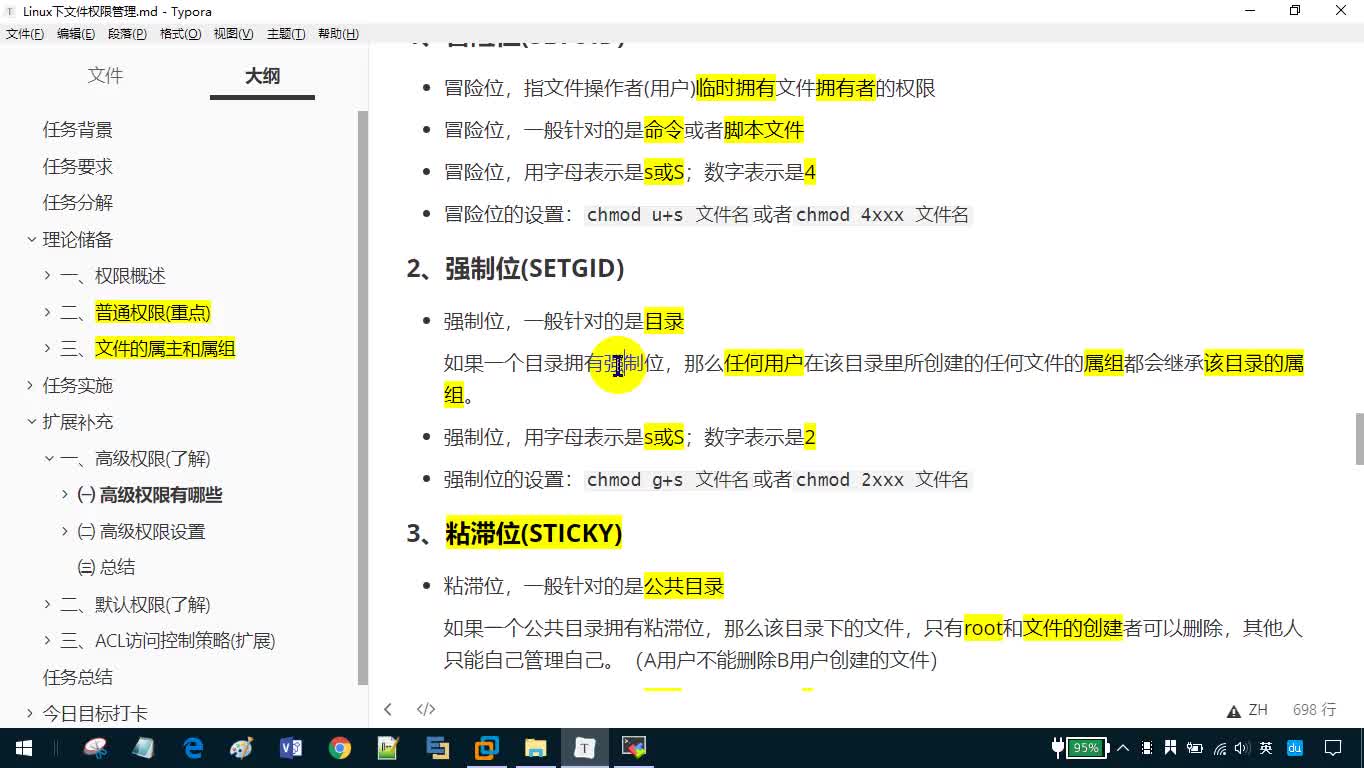Hide the sidebar with left arrow
Viewport: 1364px width, 768px height.
(388, 709)
